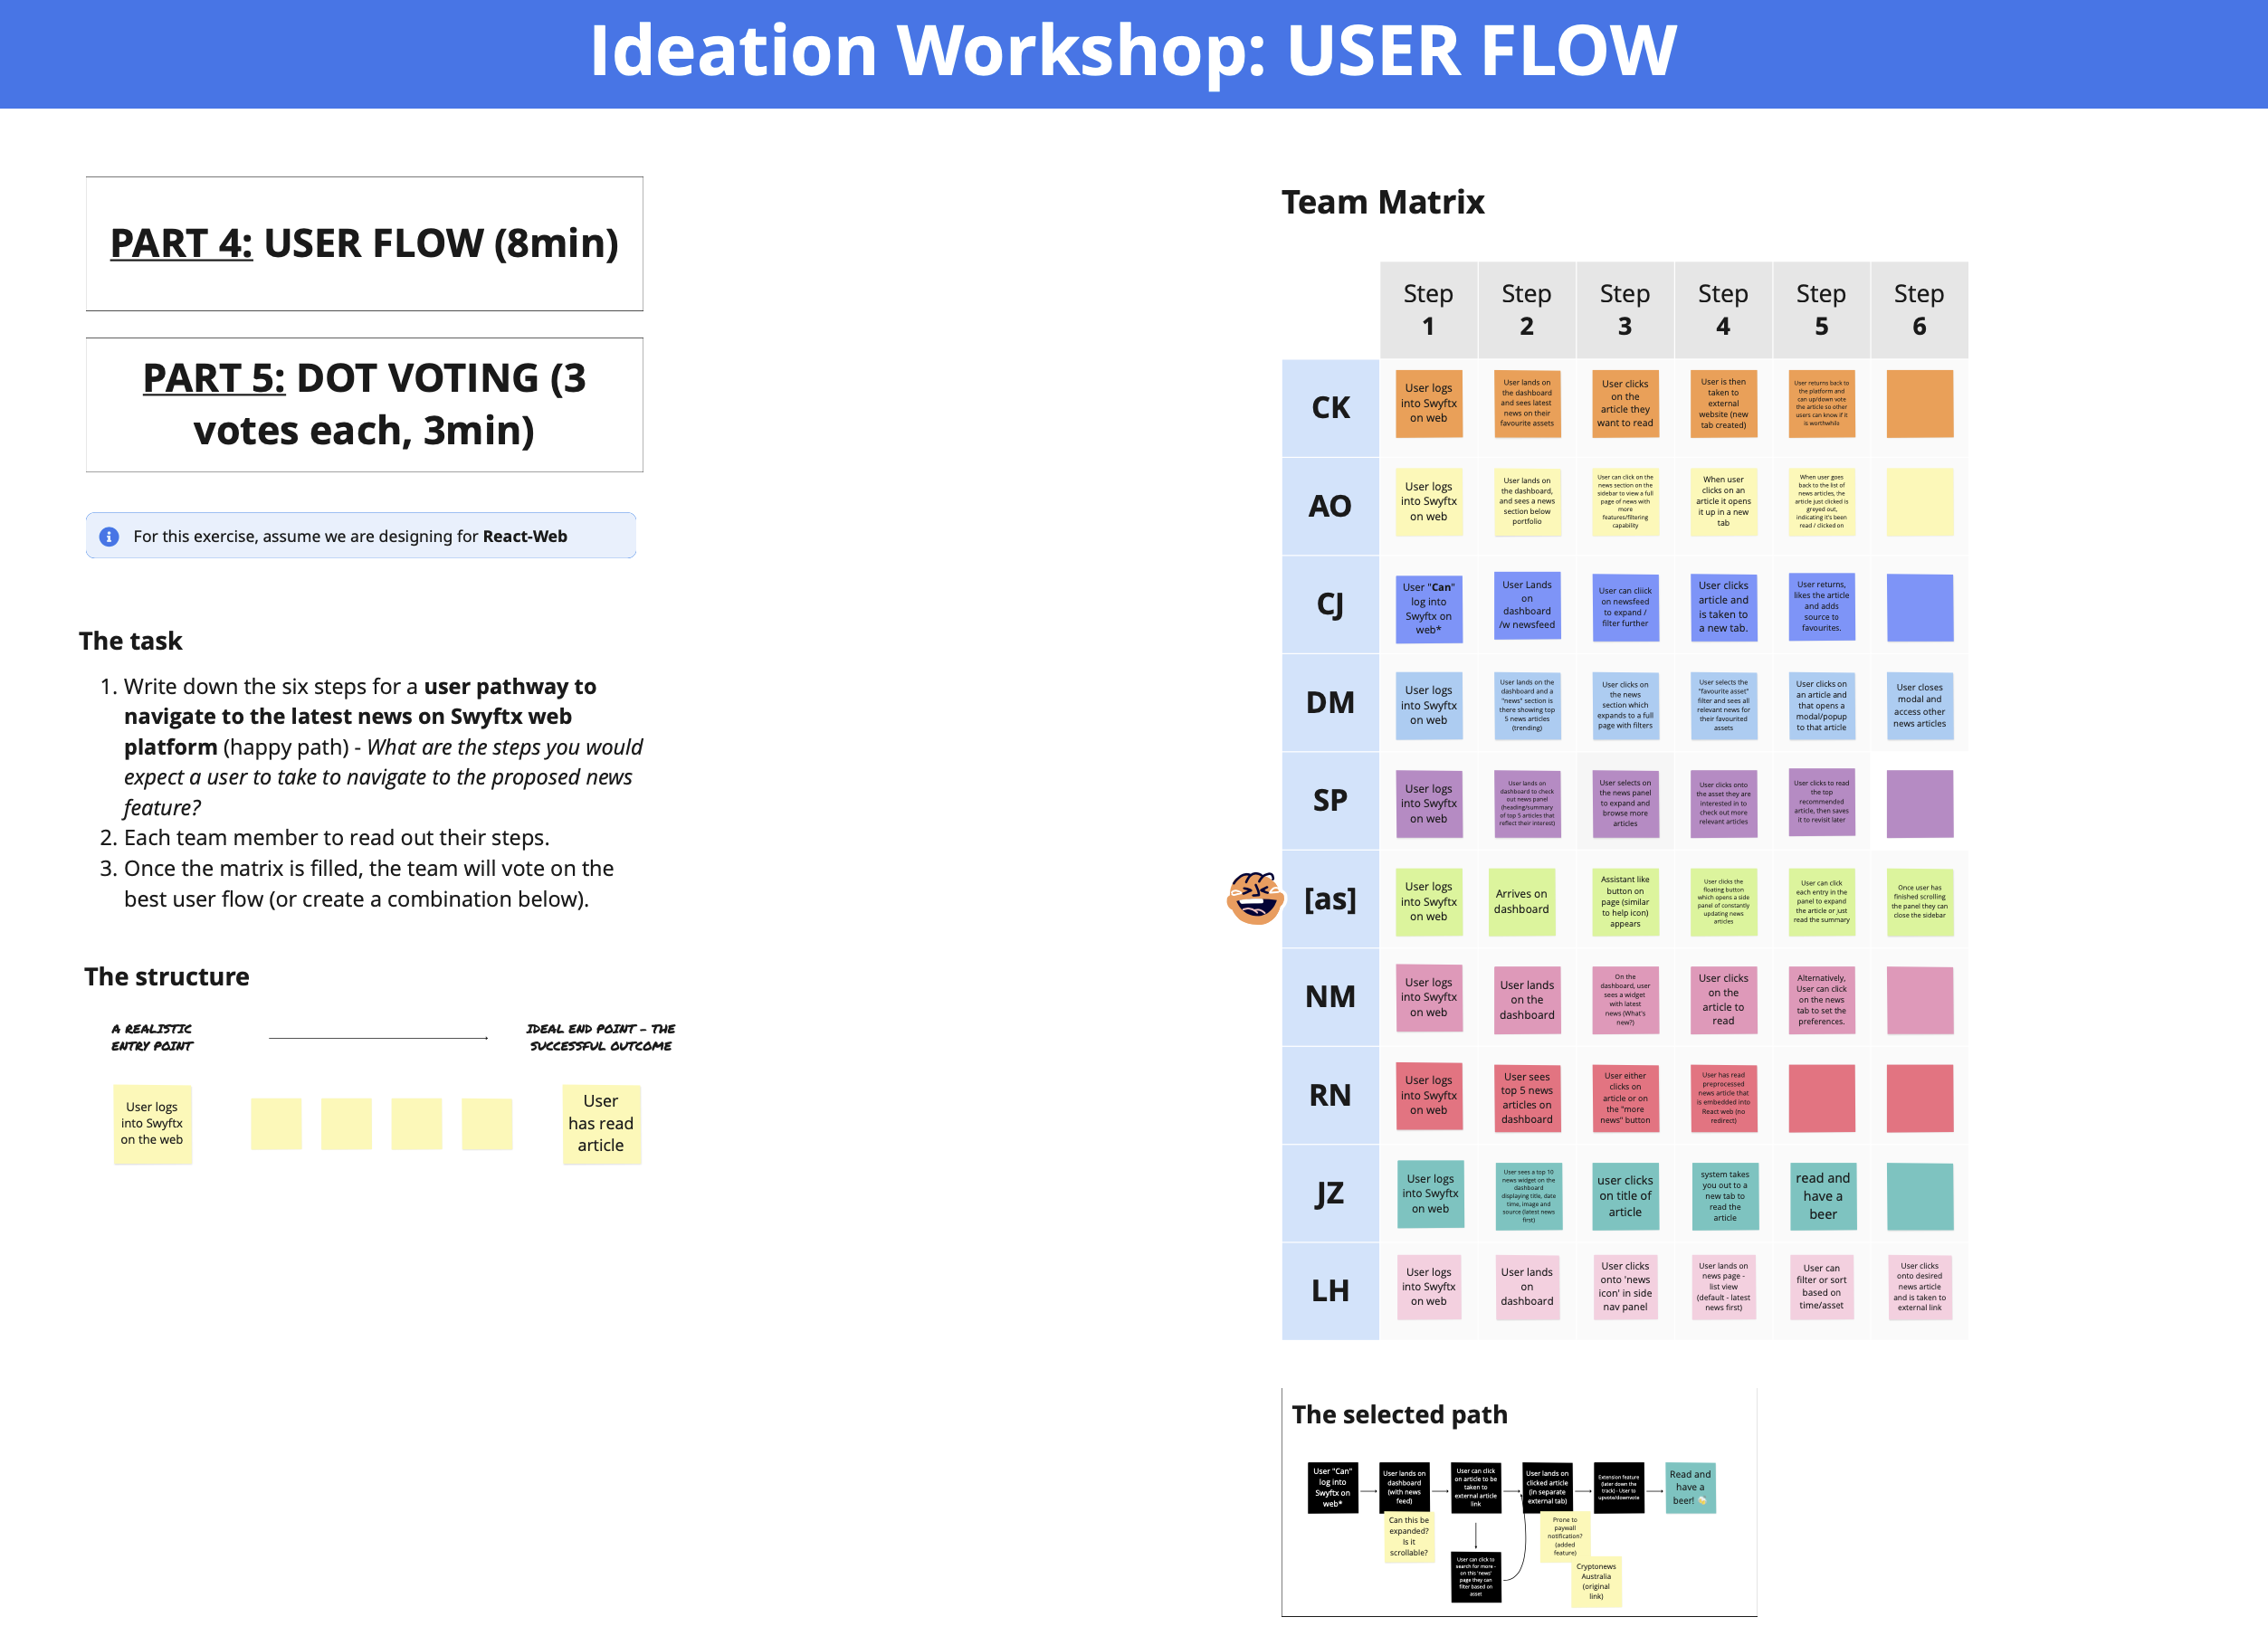The height and width of the screenshot is (1636, 2268).
Task: Click the 'CK' row label
Action: [x=1330, y=408]
